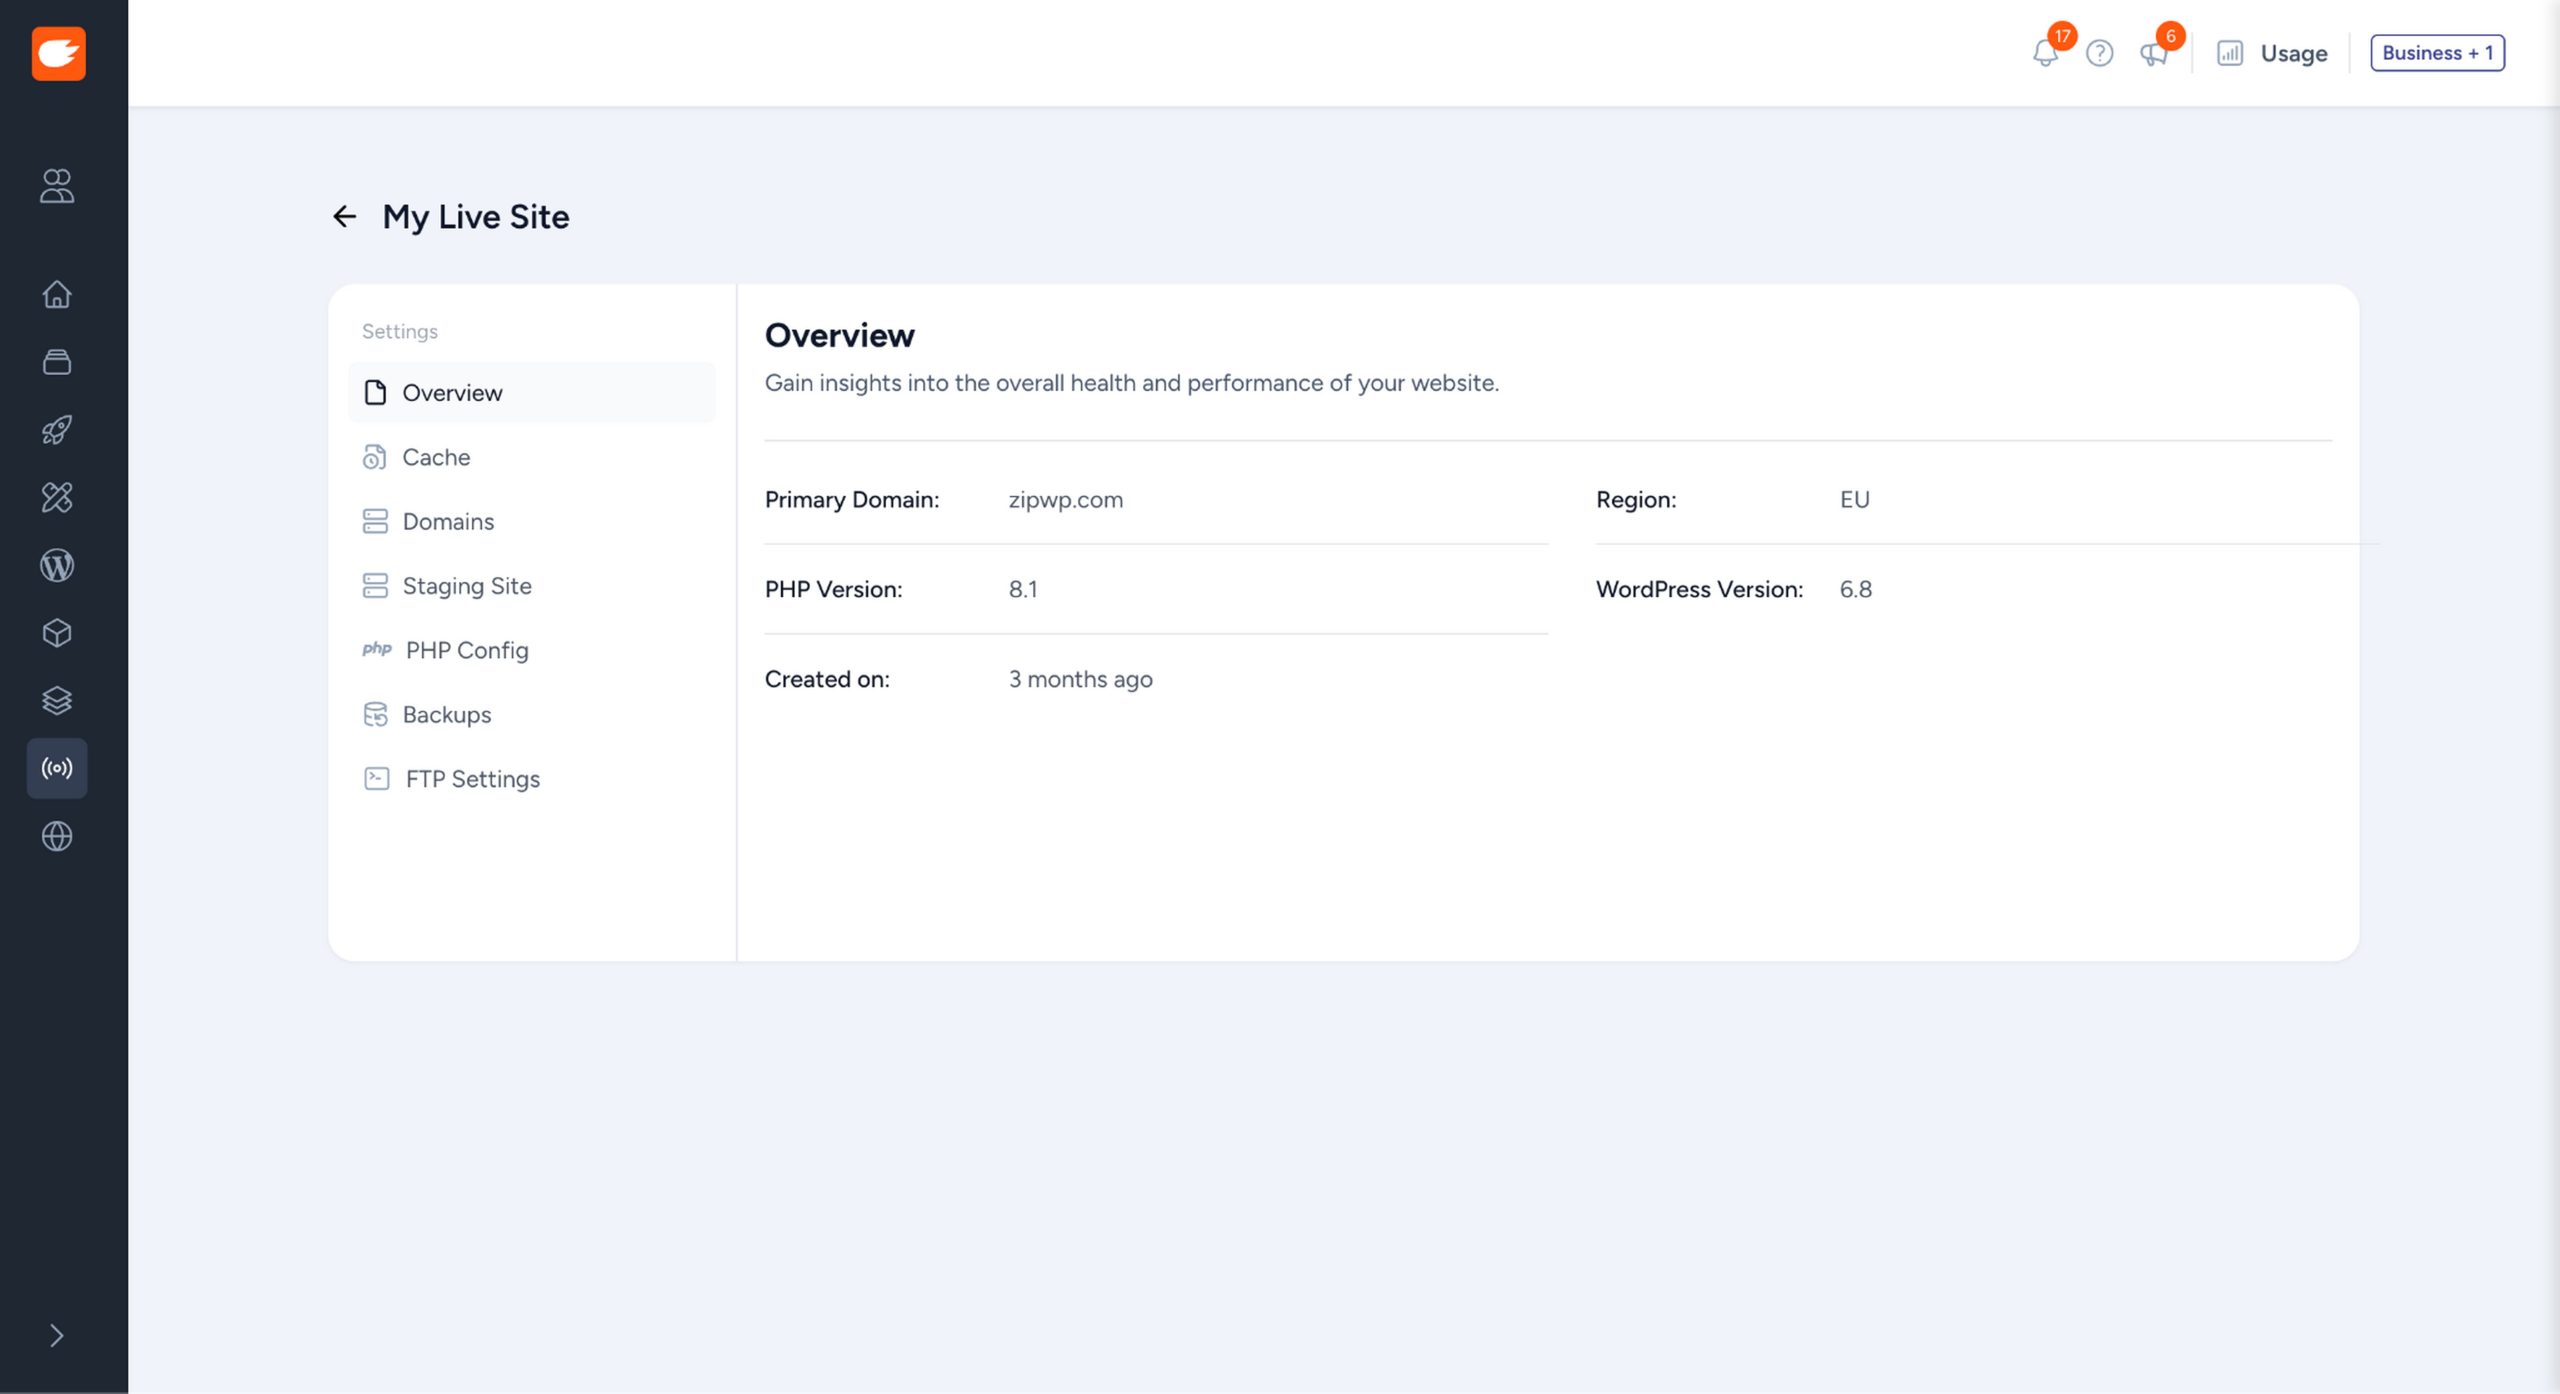Open the team members sidebar icon
The height and width of the screenshot is (1394, 2560).
[x=57, y=186]
